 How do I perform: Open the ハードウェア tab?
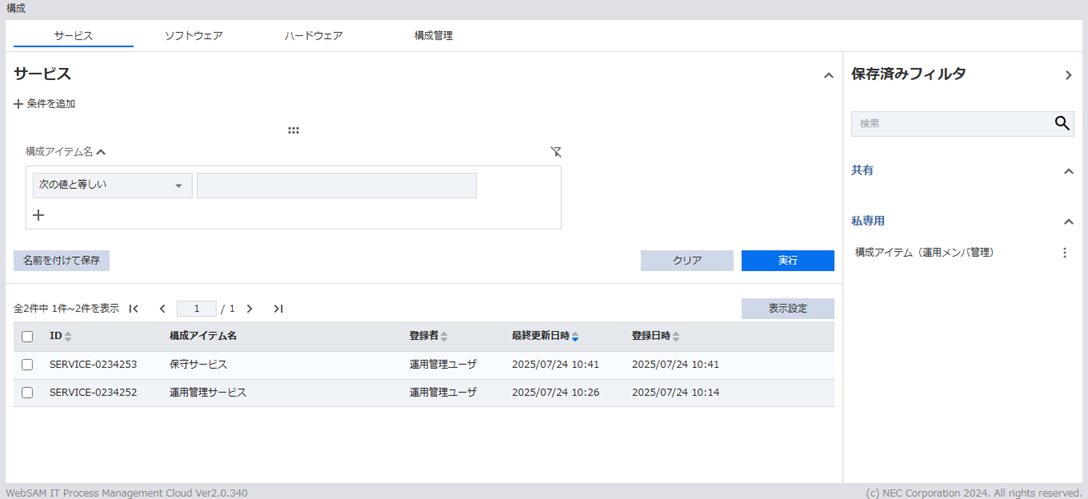[313, 36]
